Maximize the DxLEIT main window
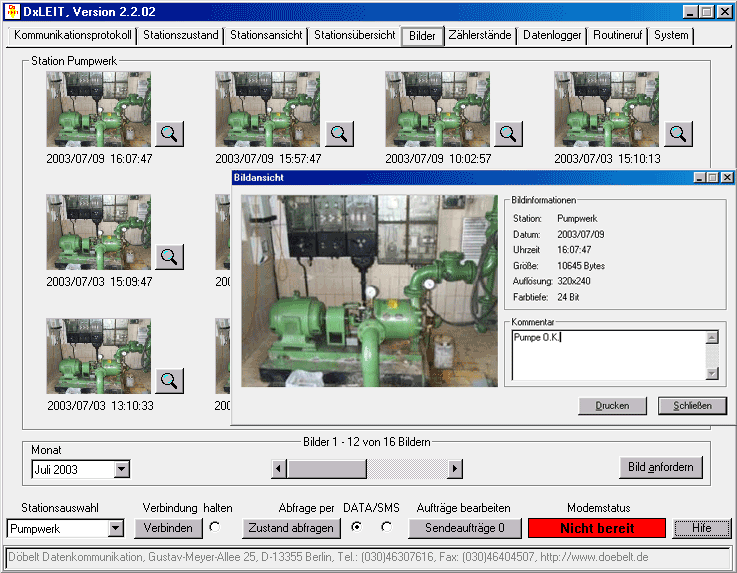 point(706,12)
